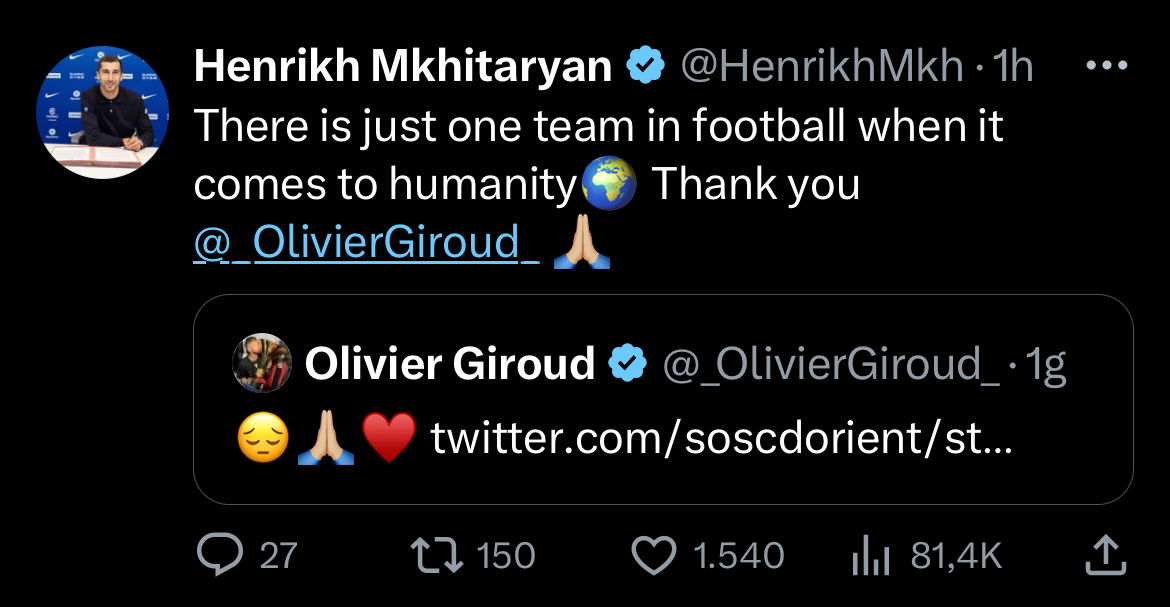Screen dimensions: 1170x607
Task: Click Olivier Giroud's verified badge
Action: (629, 363)
